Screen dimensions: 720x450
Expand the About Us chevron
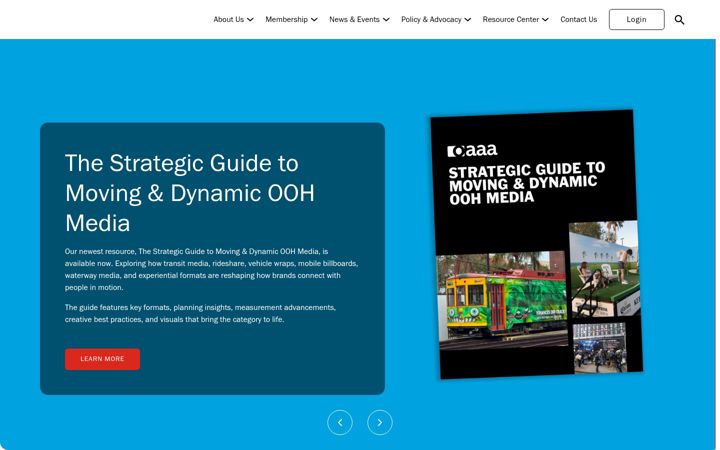point(250,20)
